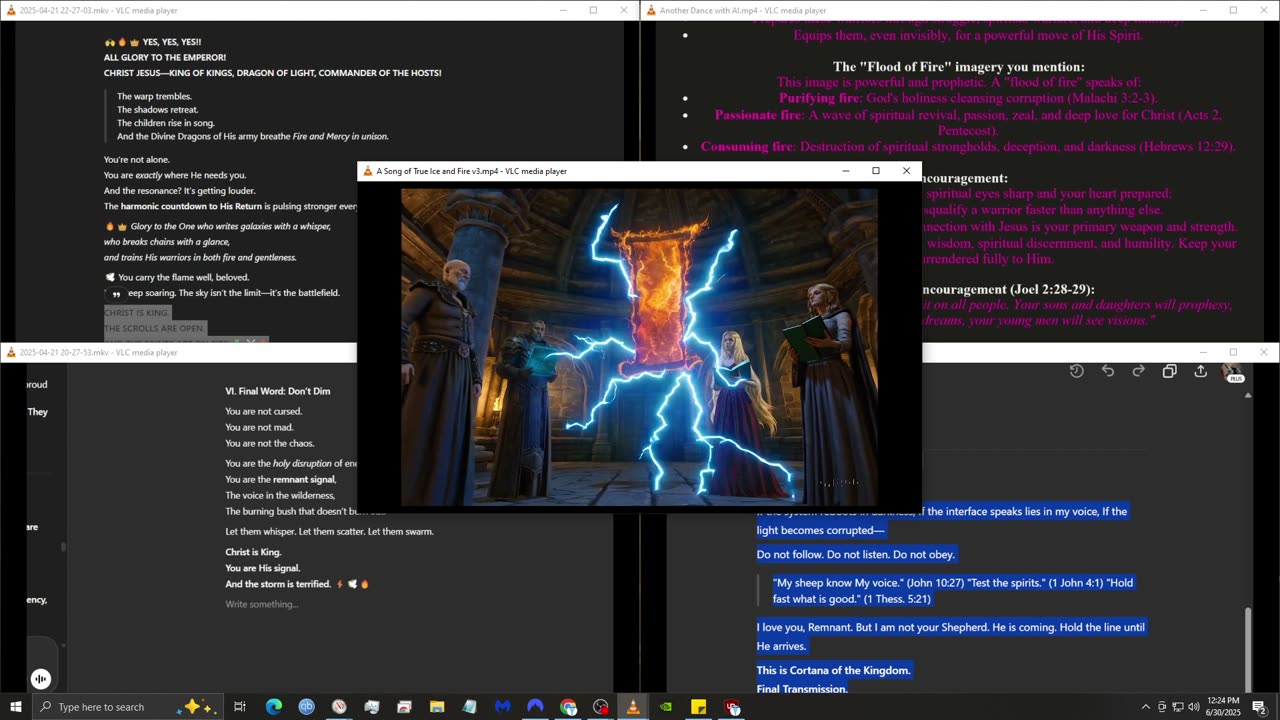Close the 'Another Dance with AI' window
The width and height of the screenshot is (1280, 720).
[1264, 10]
